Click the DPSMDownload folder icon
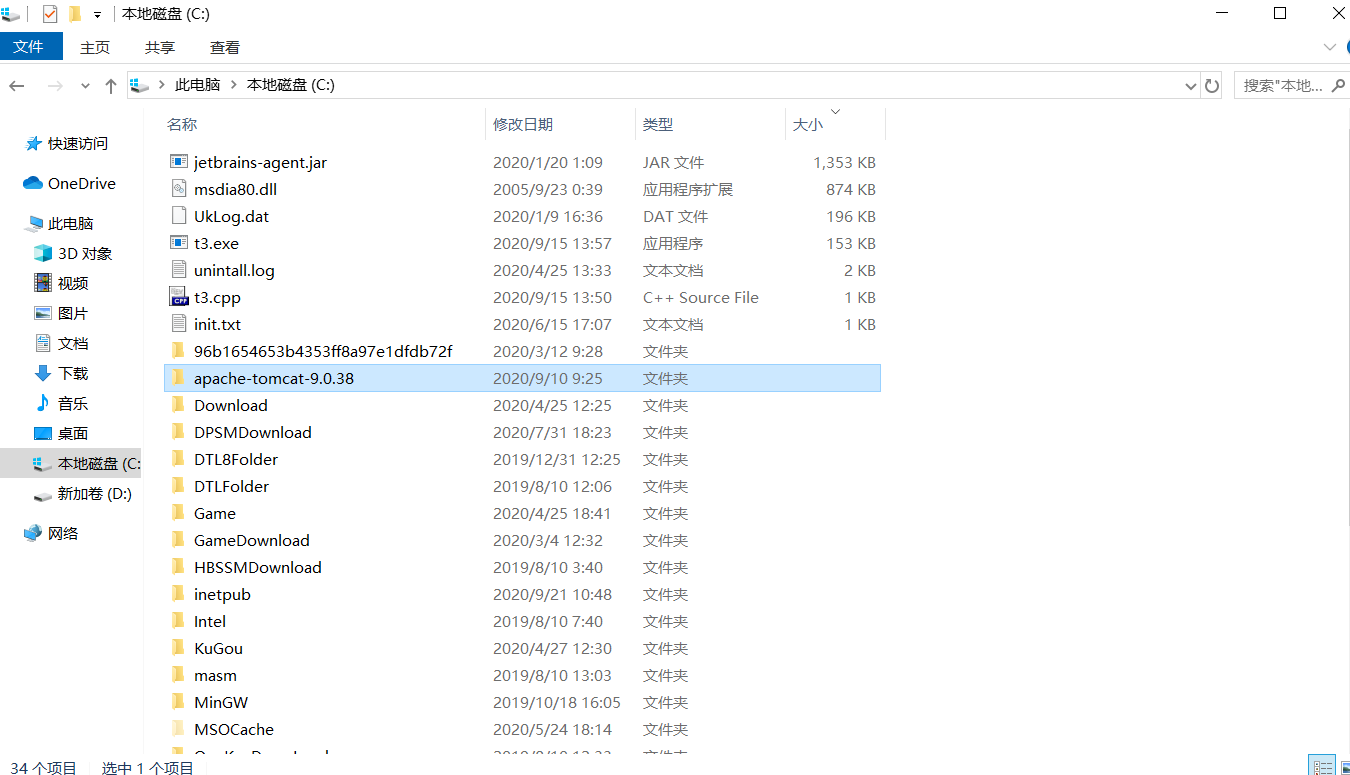The height and width of the screenshot is (775, 1350). 179,432
